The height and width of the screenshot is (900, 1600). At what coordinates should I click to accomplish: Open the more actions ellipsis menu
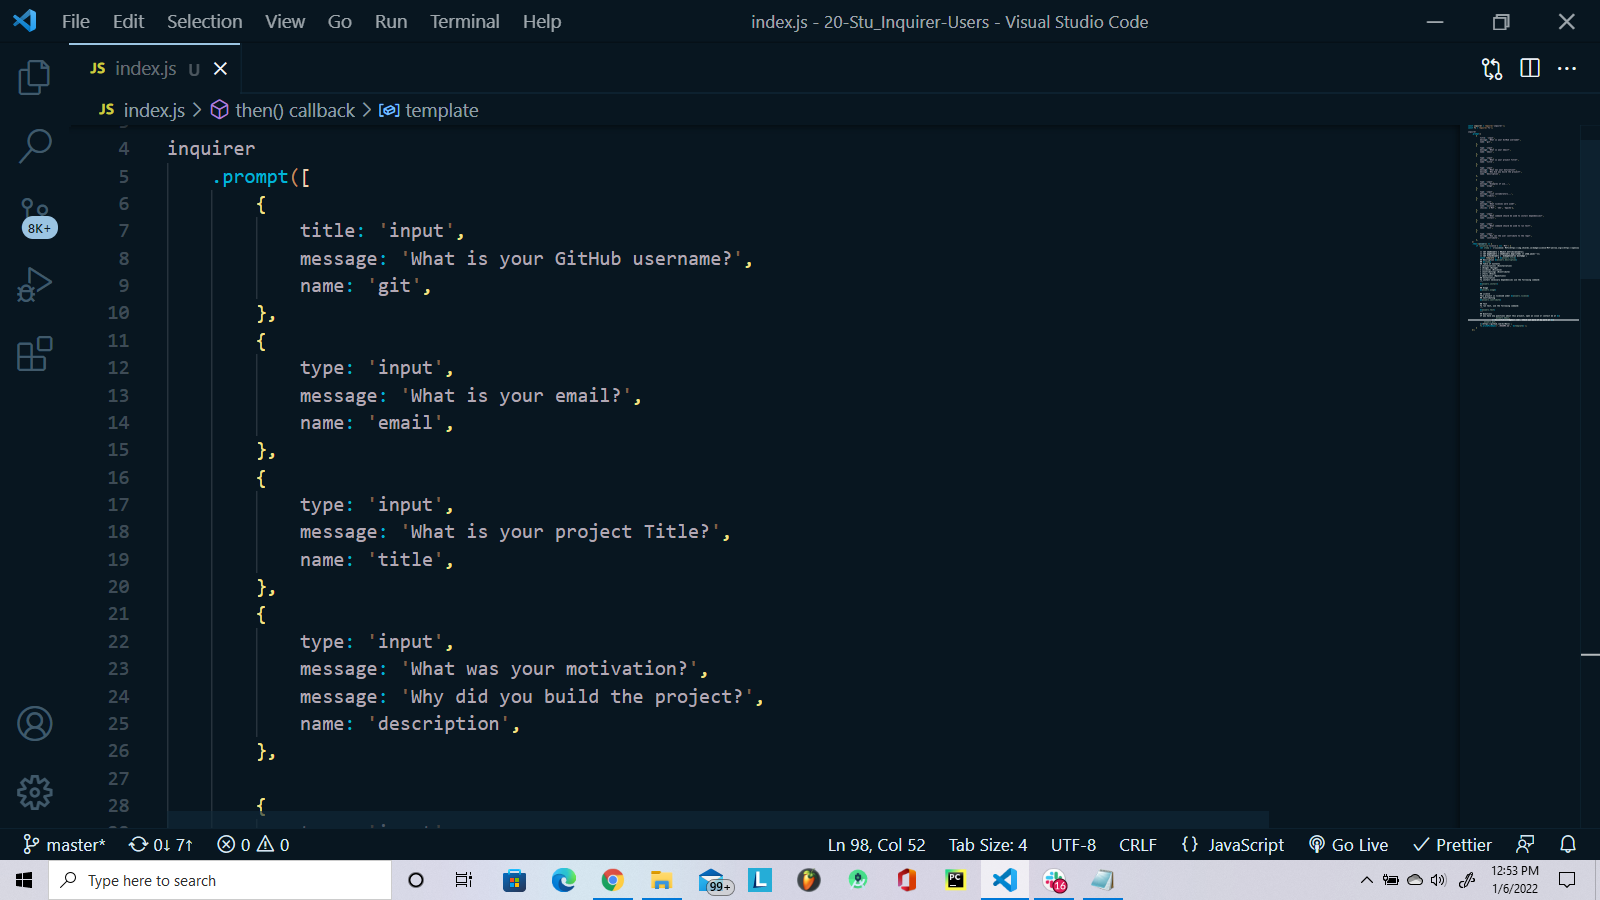pyautogui.click(x=1567, y=69)
